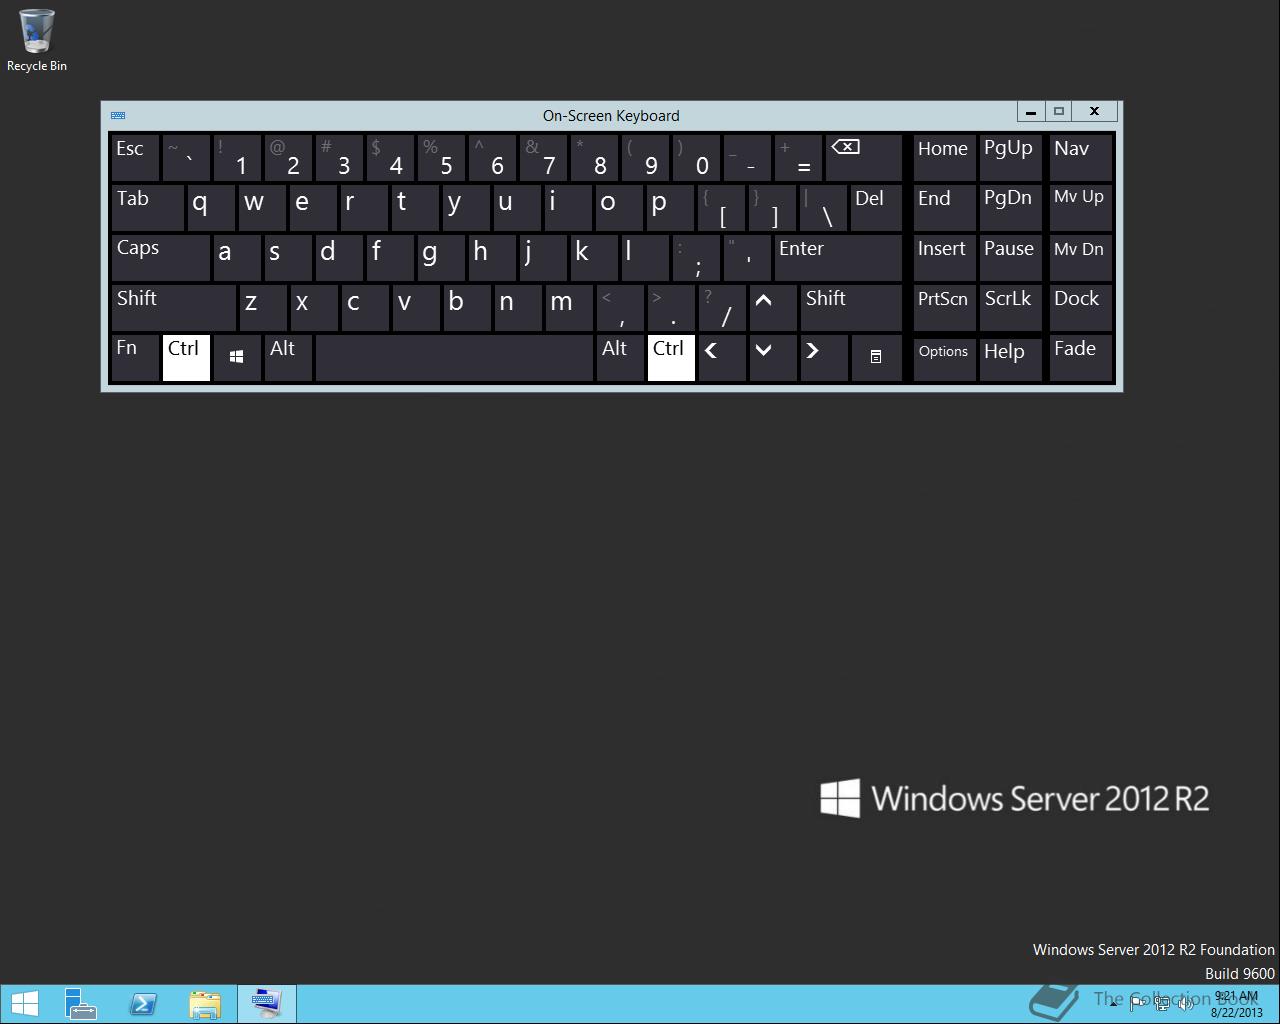Show hidden tray icons arrow
The height and width of the screenshot is (1024, 1280).
[x=1113, y=1003]
